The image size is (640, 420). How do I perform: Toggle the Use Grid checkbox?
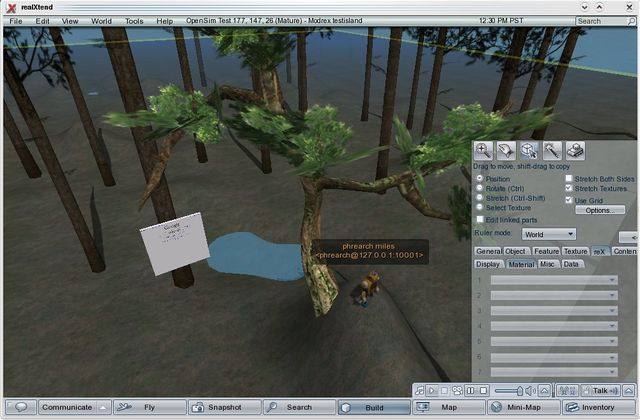[x=569, y=199]
